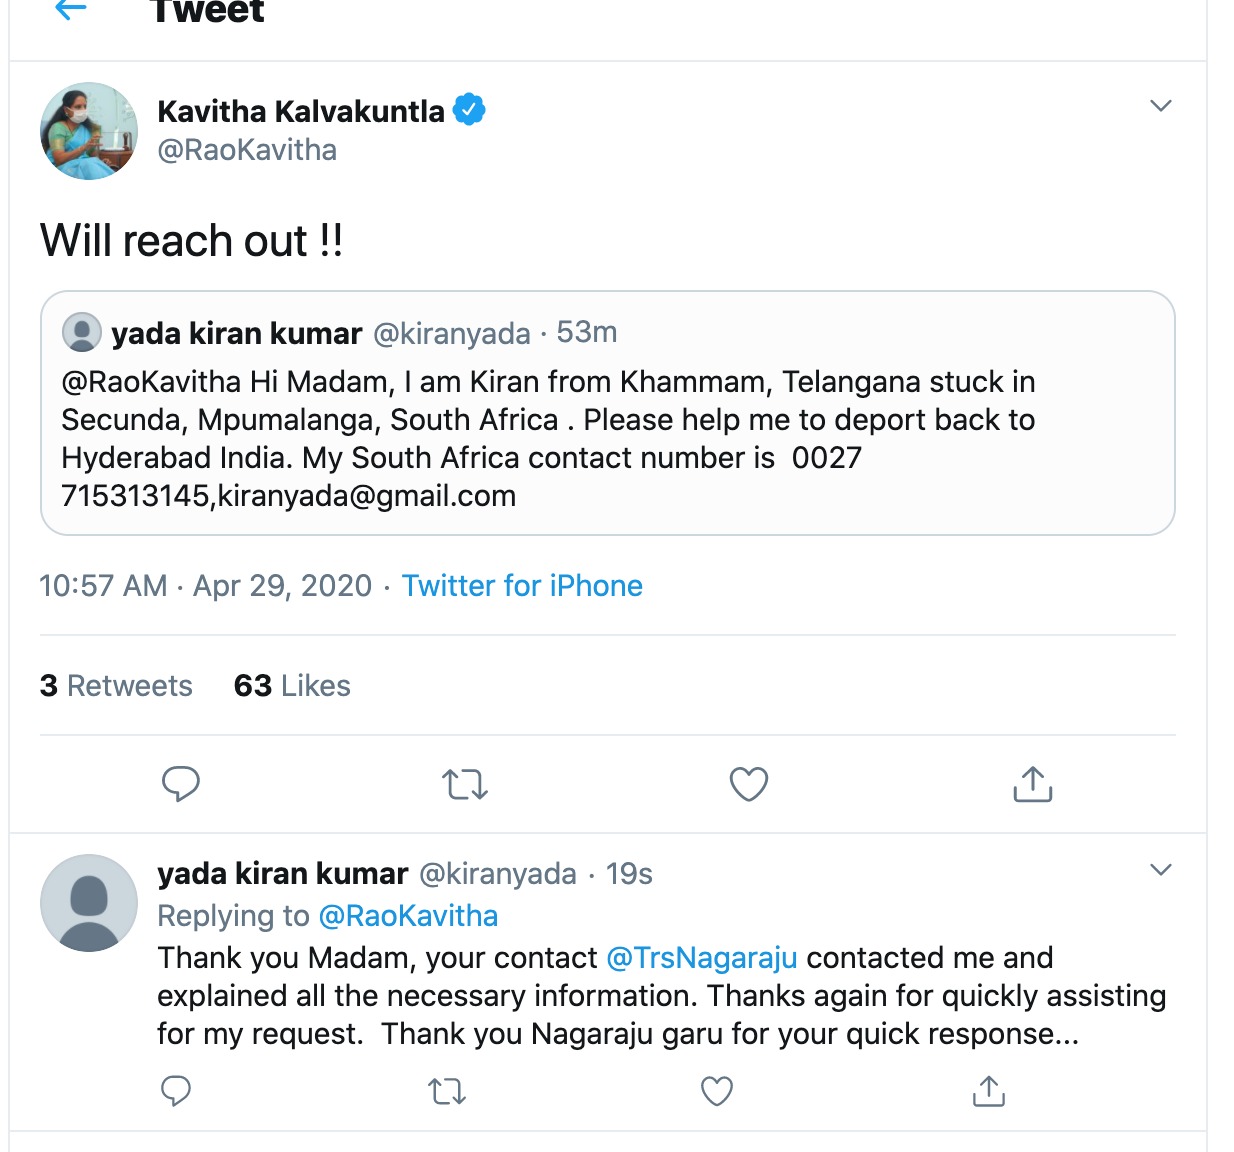View the 3 Retweets list
1234x1152 pixels.
pos(116,685)
